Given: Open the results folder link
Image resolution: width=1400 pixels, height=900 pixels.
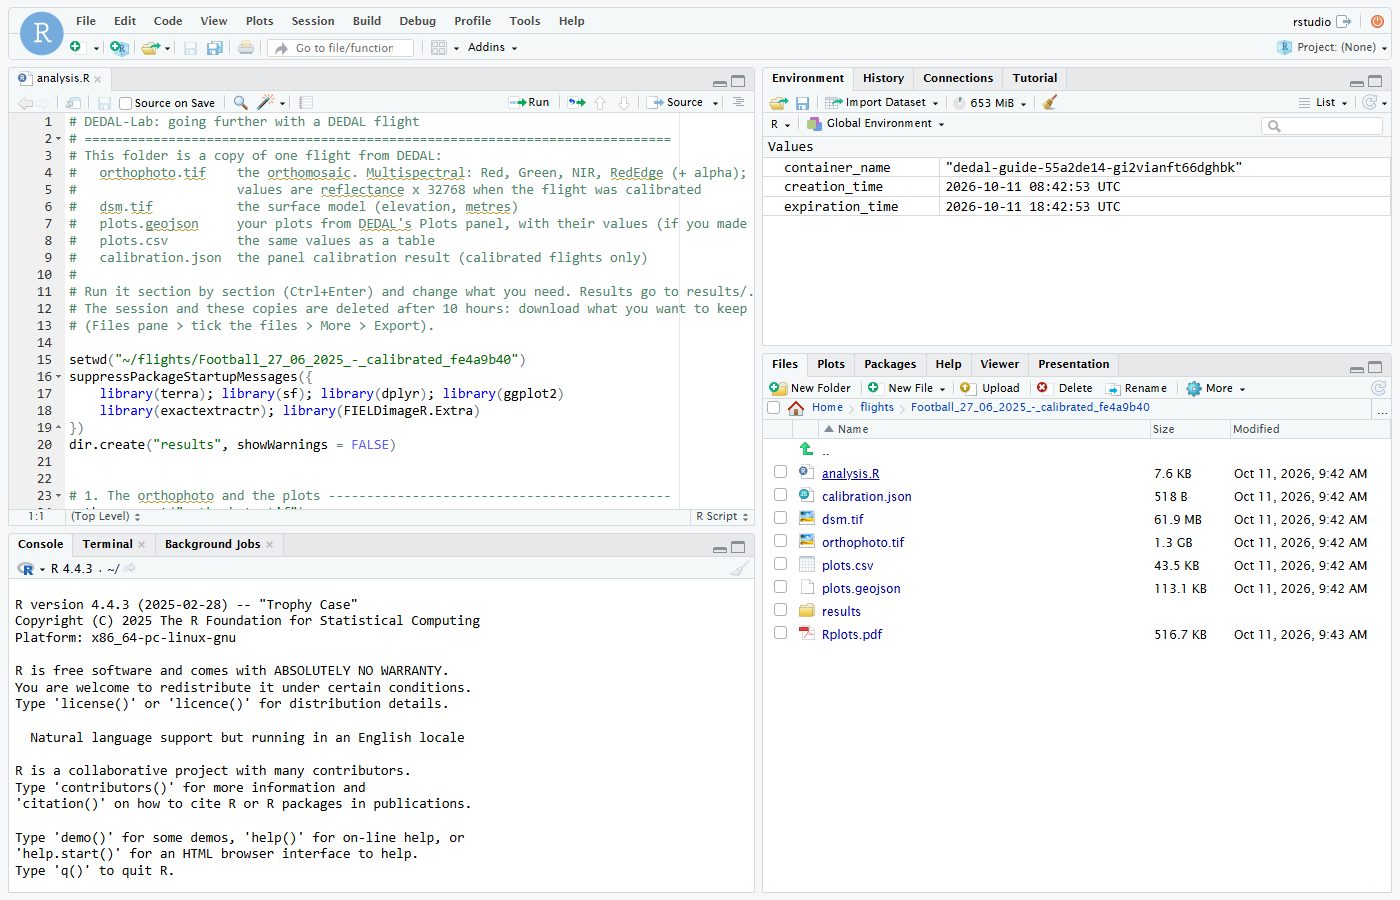Looking at the screenshot, I should tap(841, 611).
